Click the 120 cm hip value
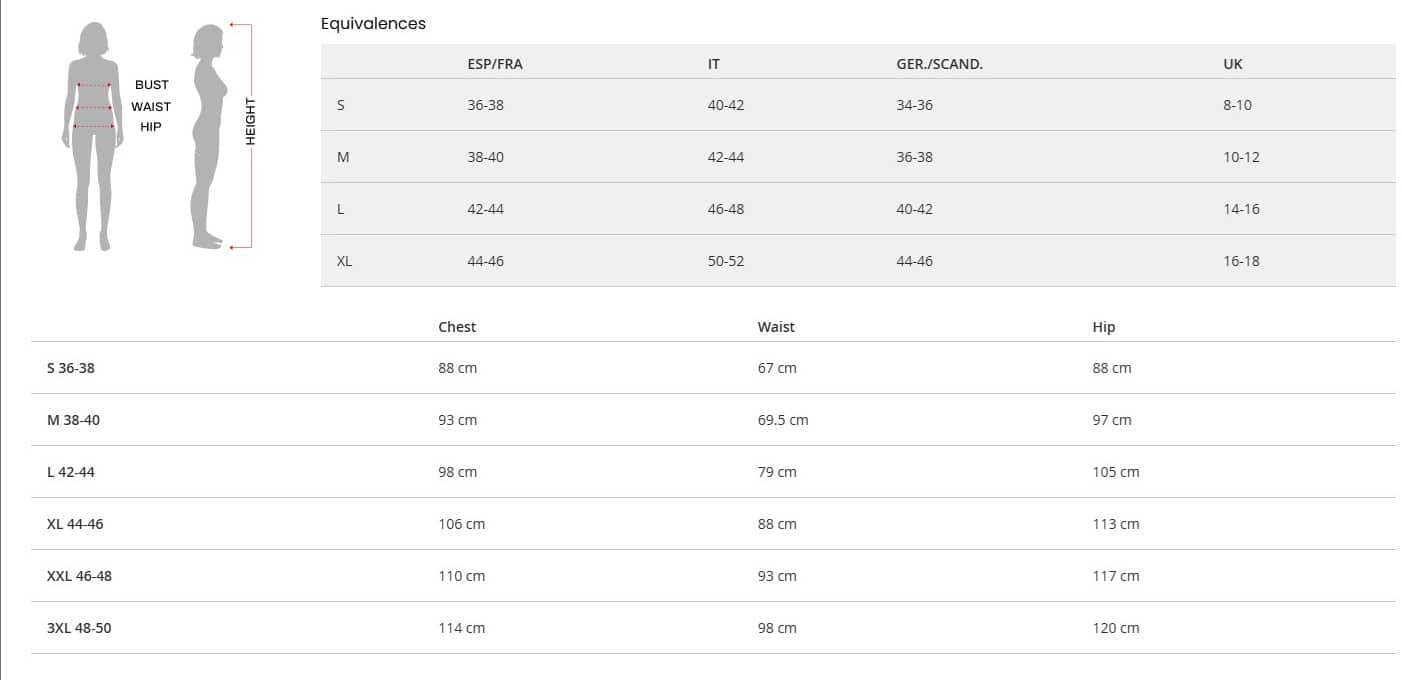Image resolution: width=1402 pixels, height=680 pixels. (x=1115, y=628)
